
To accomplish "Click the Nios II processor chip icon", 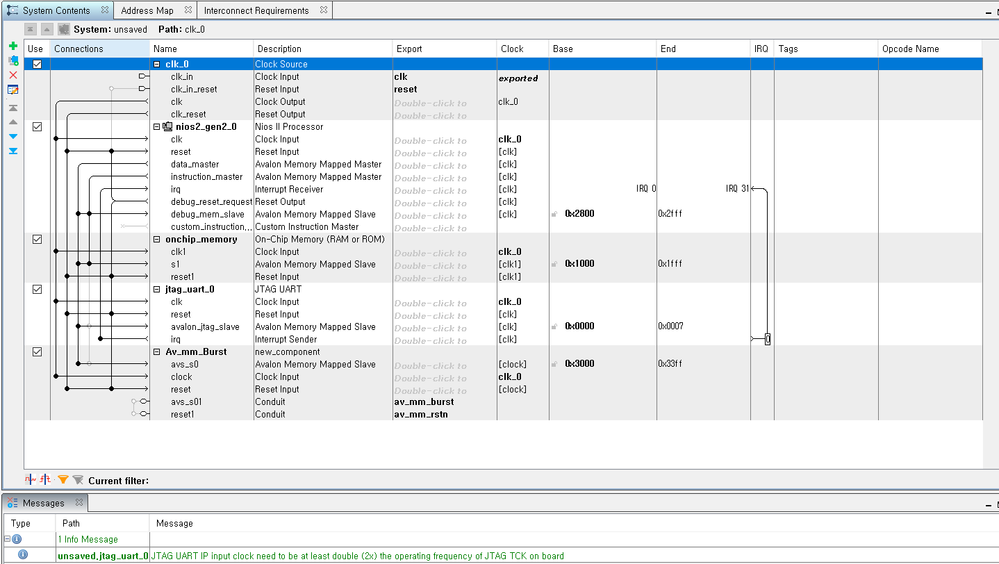I will (168, 127).
